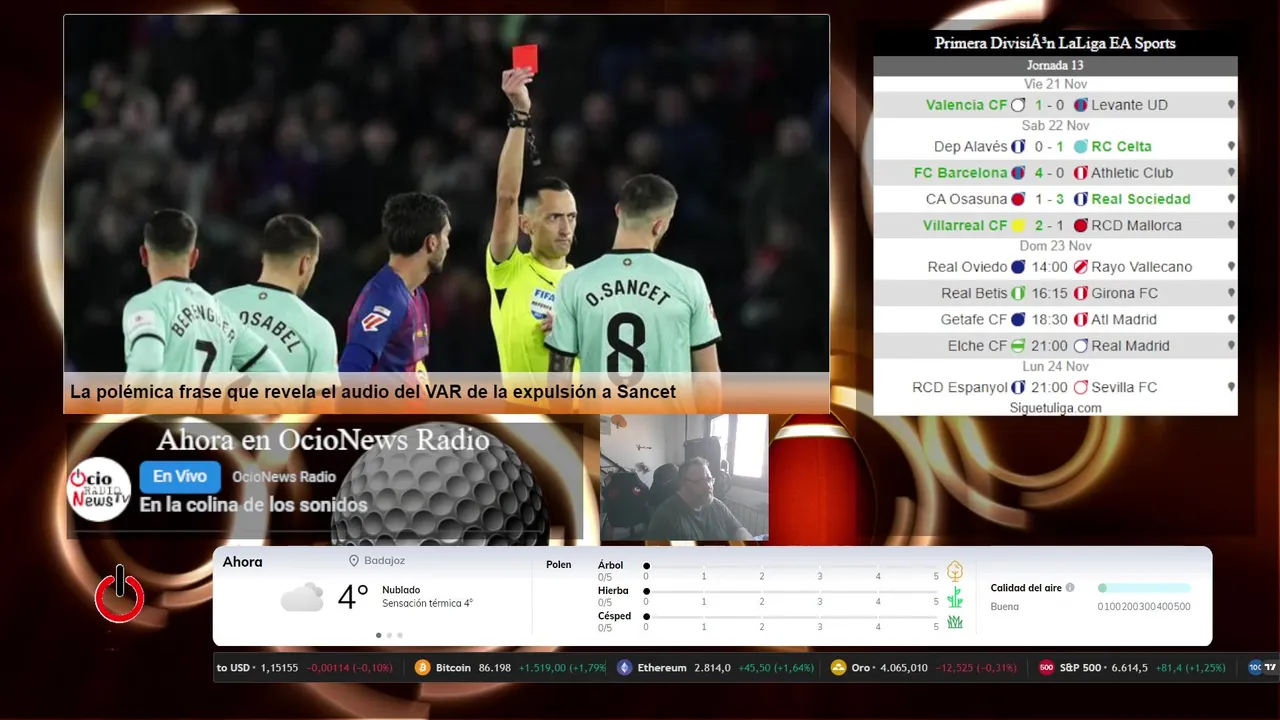Image resolution: width=1280 pixels, height=720 pixels.
Task: Click the 'Dep Alavés' team name
Action: (971, 147)
